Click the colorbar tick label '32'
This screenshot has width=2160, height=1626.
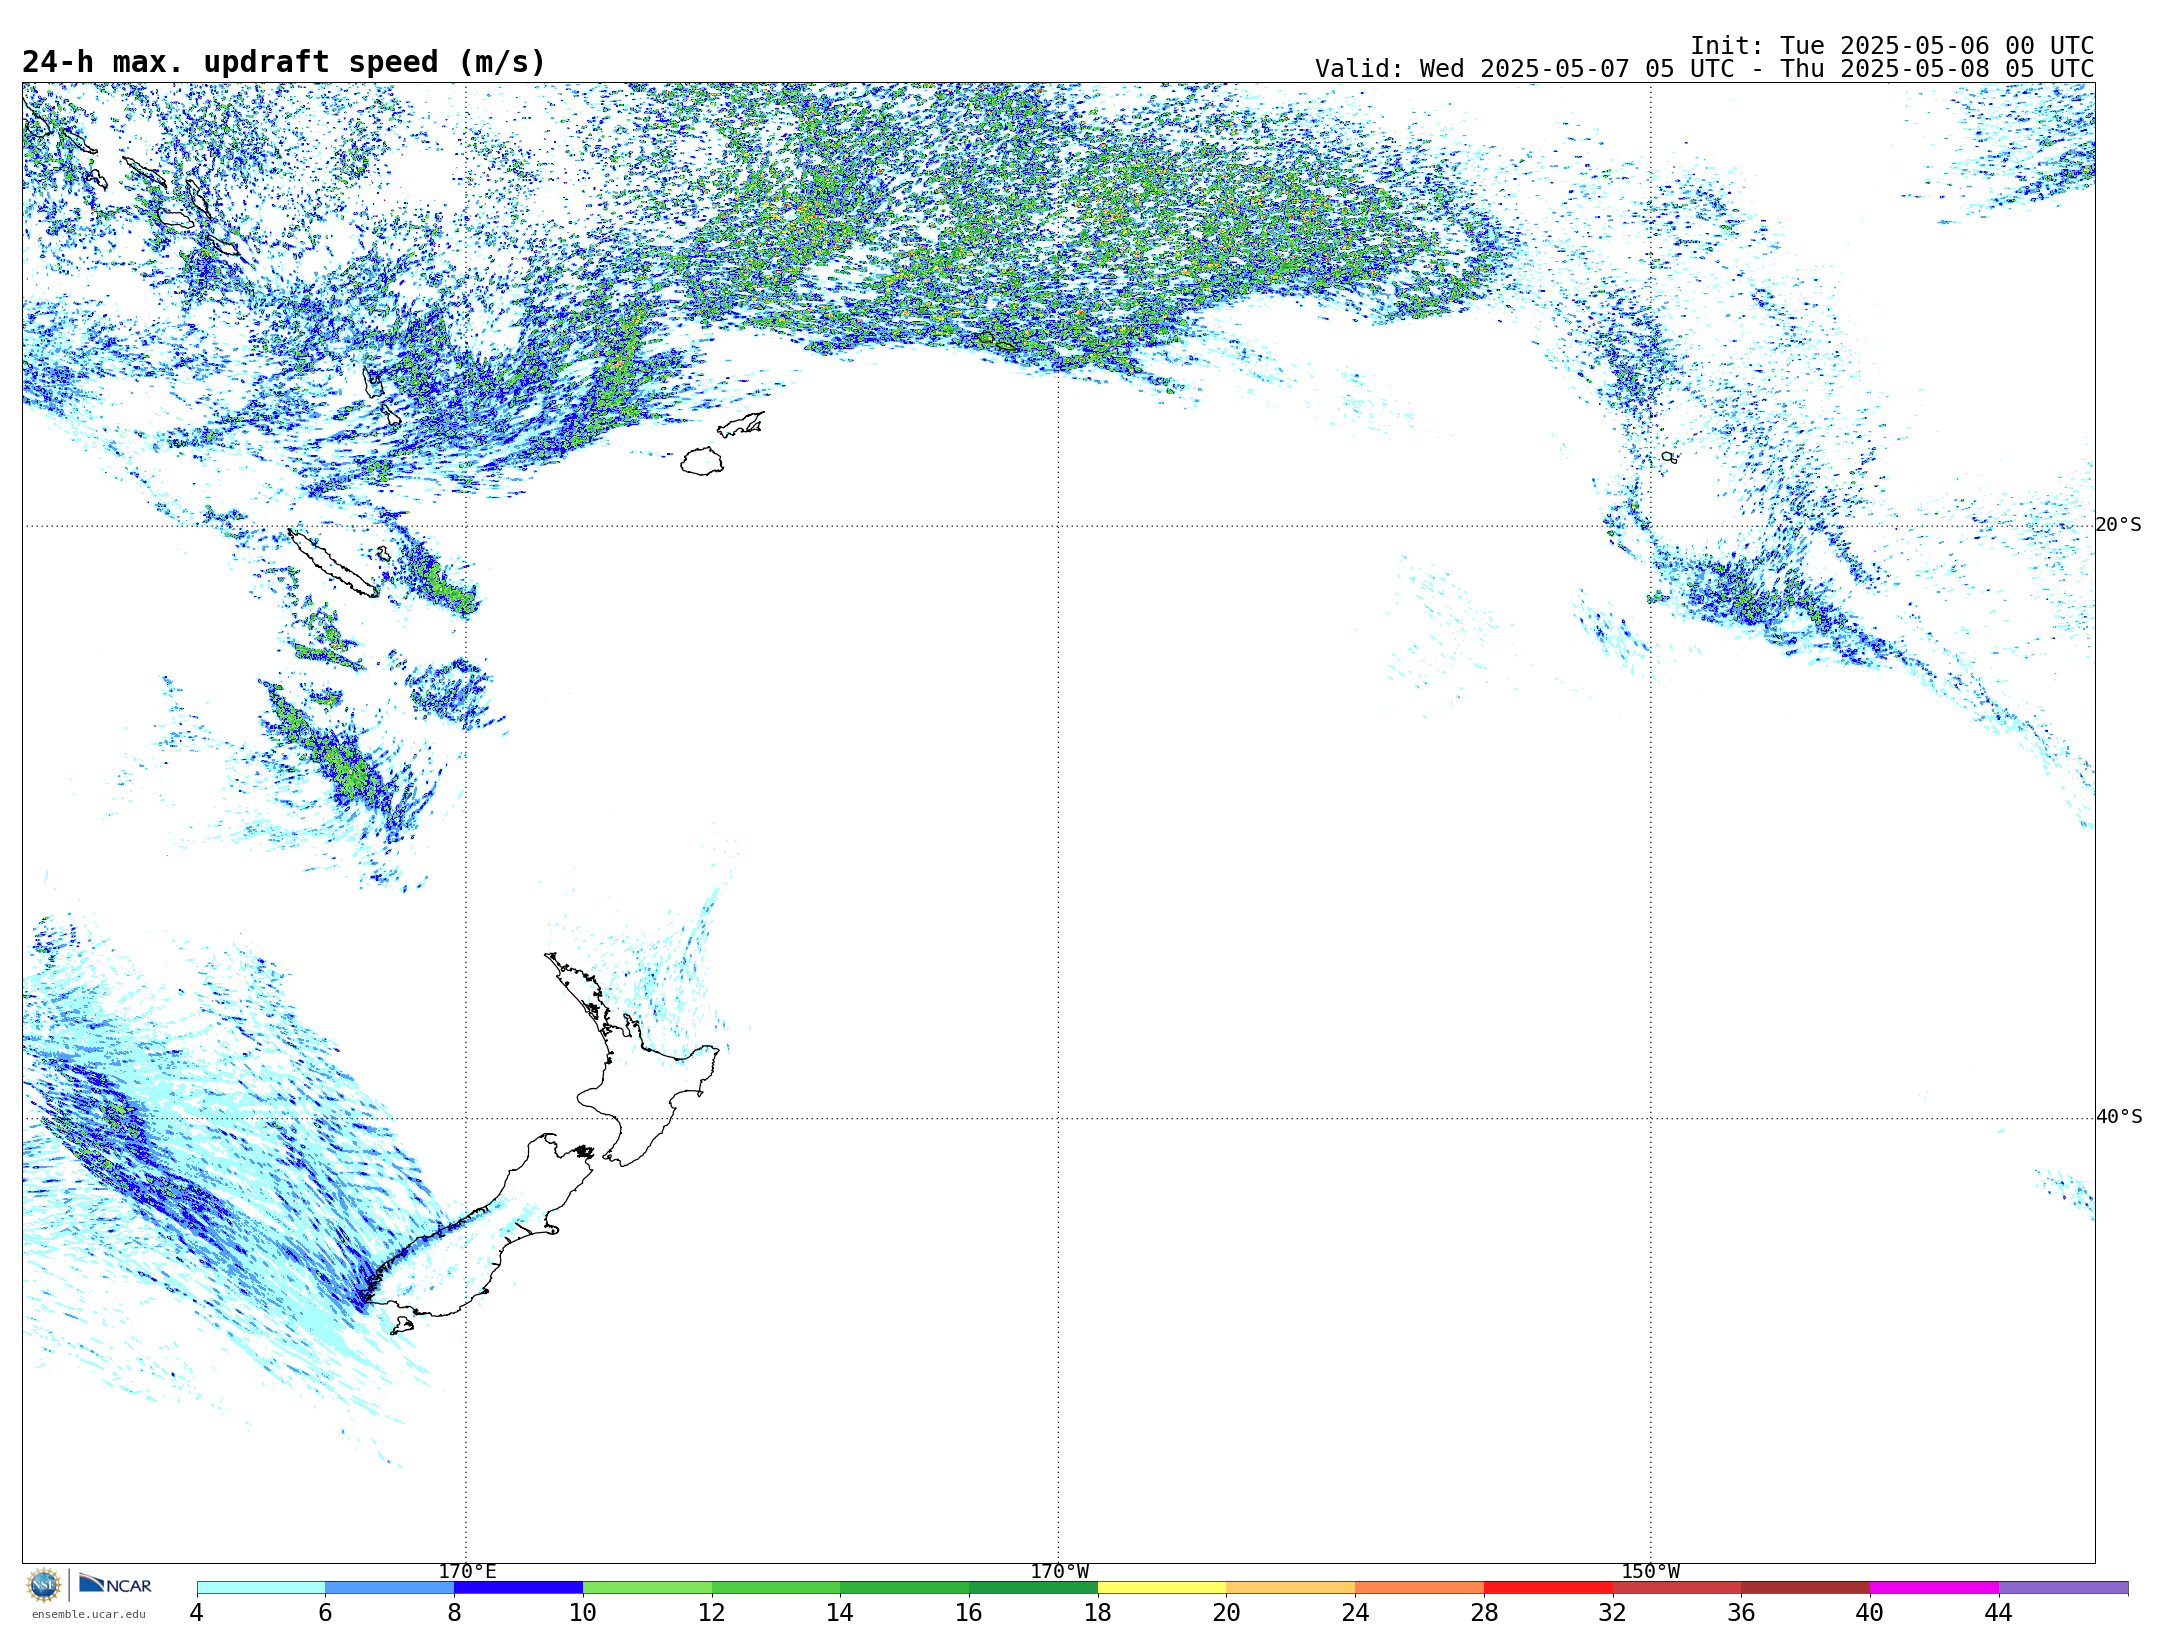[x=1613, y=1612]
